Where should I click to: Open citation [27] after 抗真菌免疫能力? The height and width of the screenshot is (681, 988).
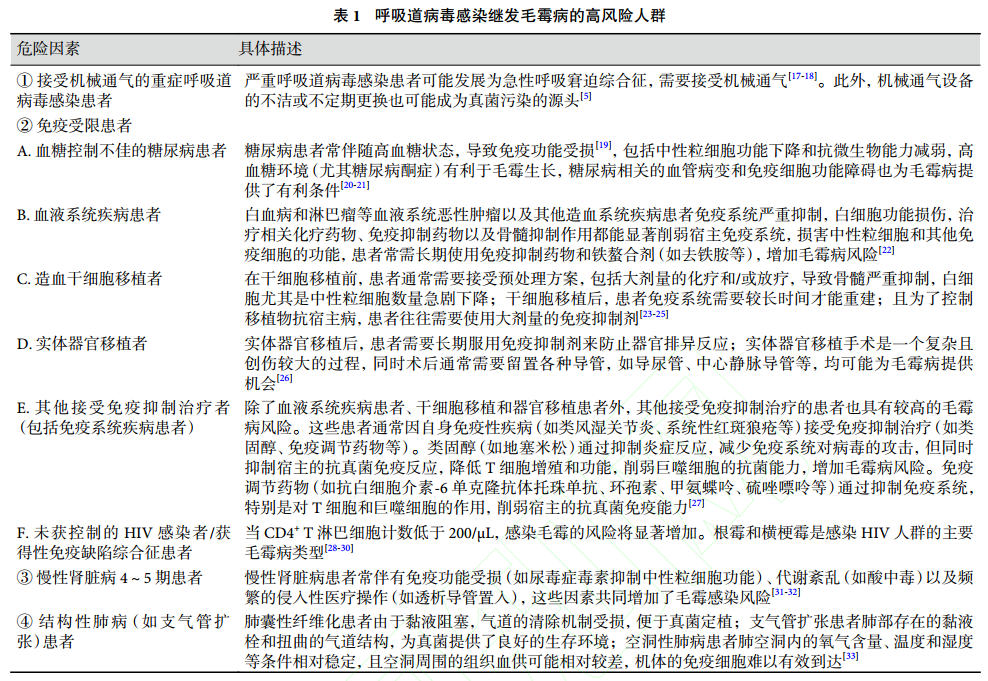point(696,502)
